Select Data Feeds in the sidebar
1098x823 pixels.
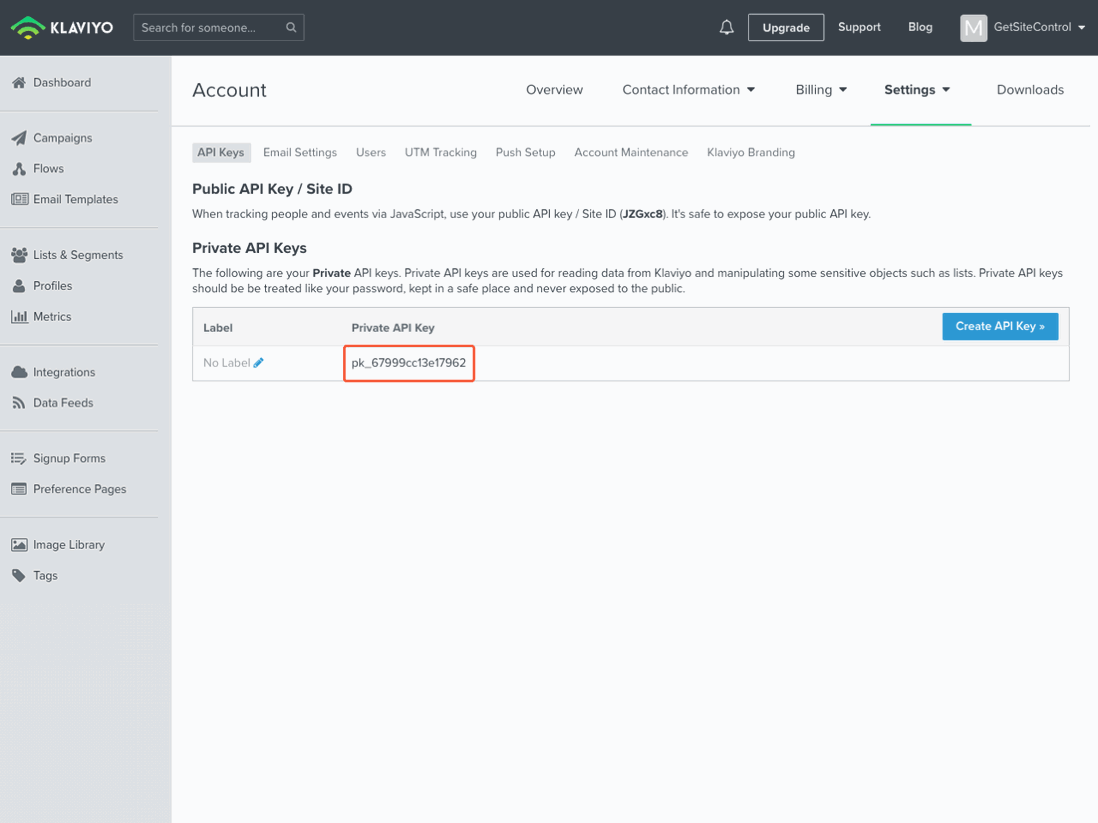pos(63,402)
